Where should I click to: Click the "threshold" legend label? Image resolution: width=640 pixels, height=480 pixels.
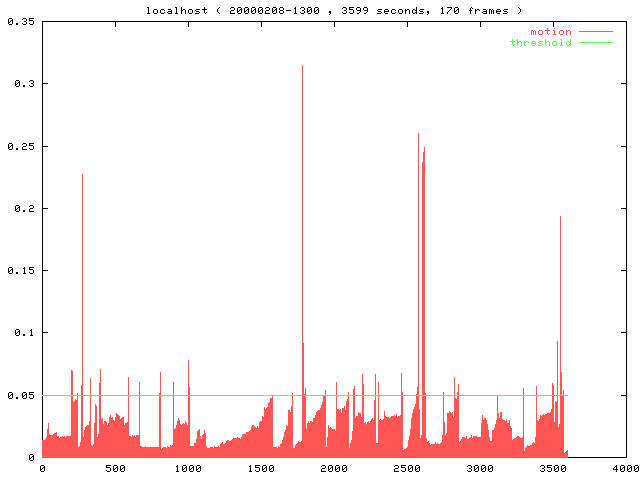pos(540,43)
